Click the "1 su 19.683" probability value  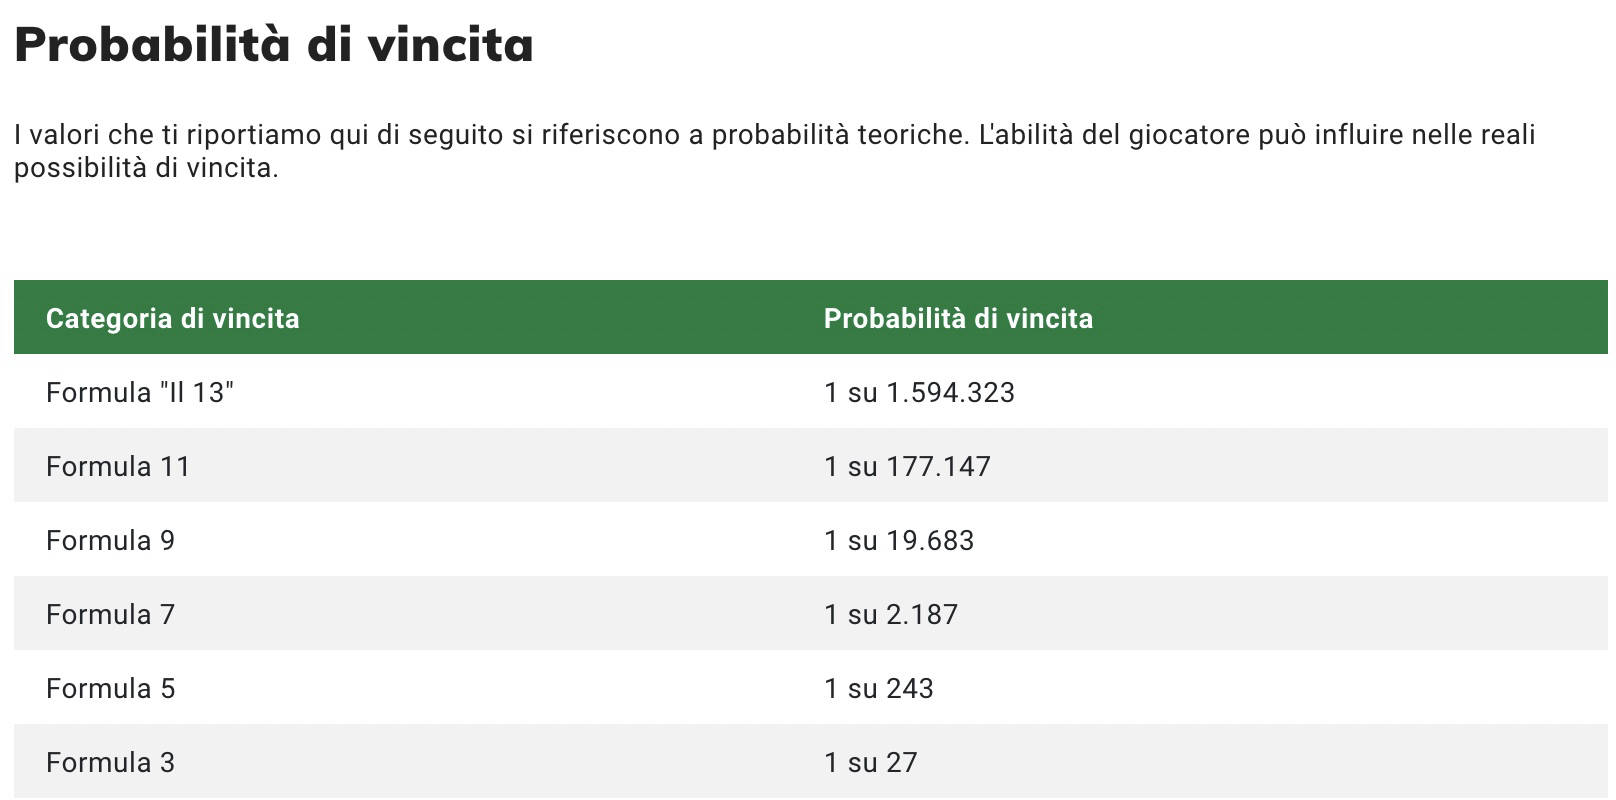coord(899,540)
